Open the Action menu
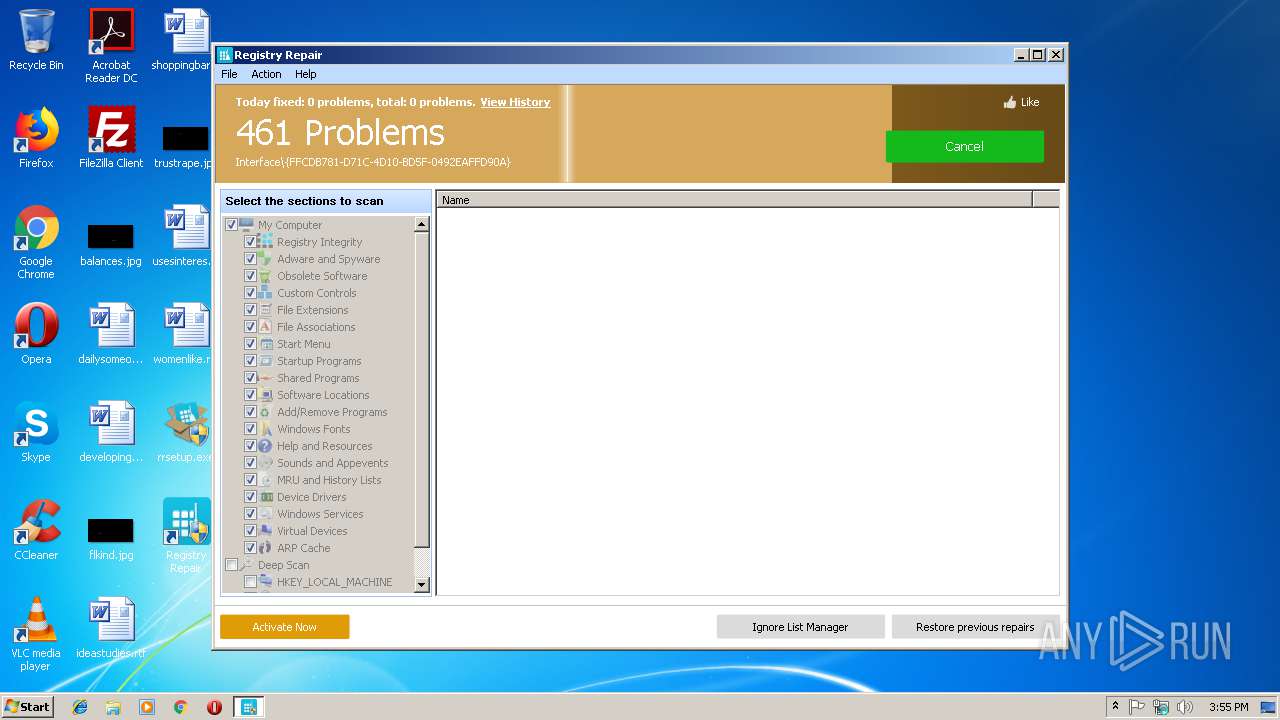 click(x=266, y=74)
